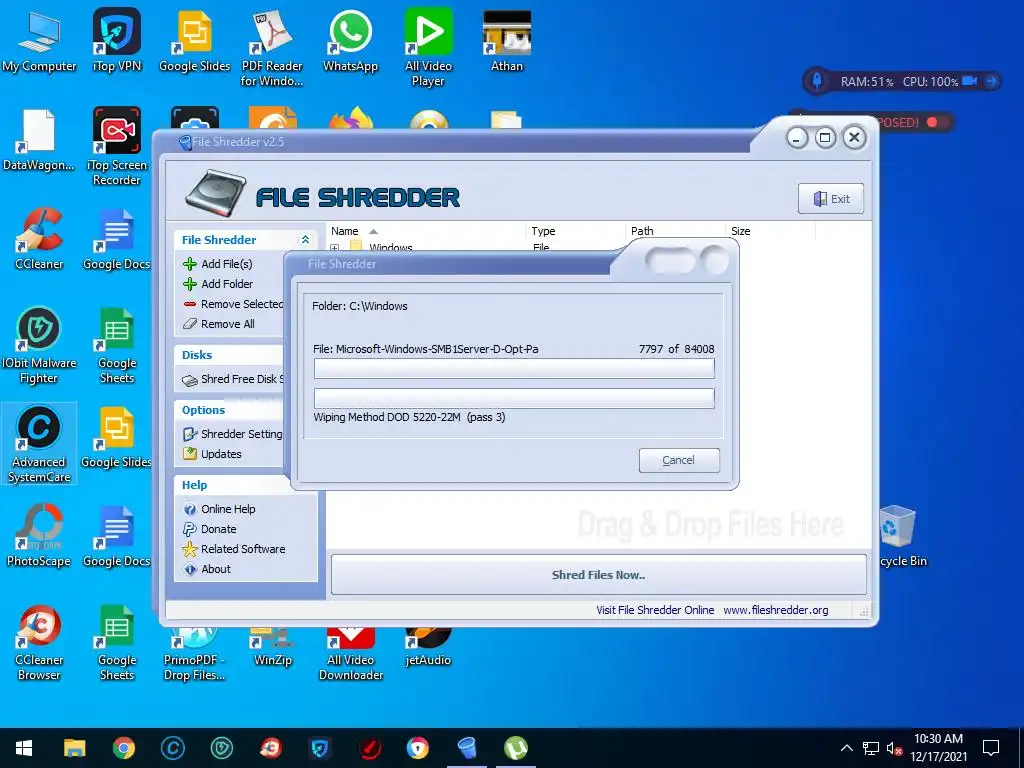Viewport: 1024px width, 768px height.
Task: Click the Updates icon in the Options panel
Action: tap(190, 454)
